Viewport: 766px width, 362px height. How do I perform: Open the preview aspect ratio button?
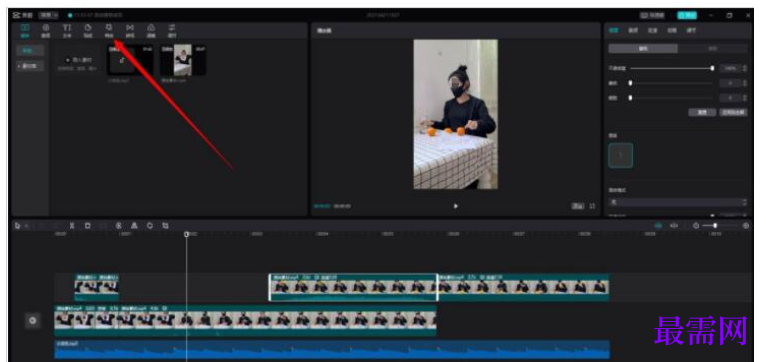578,206
